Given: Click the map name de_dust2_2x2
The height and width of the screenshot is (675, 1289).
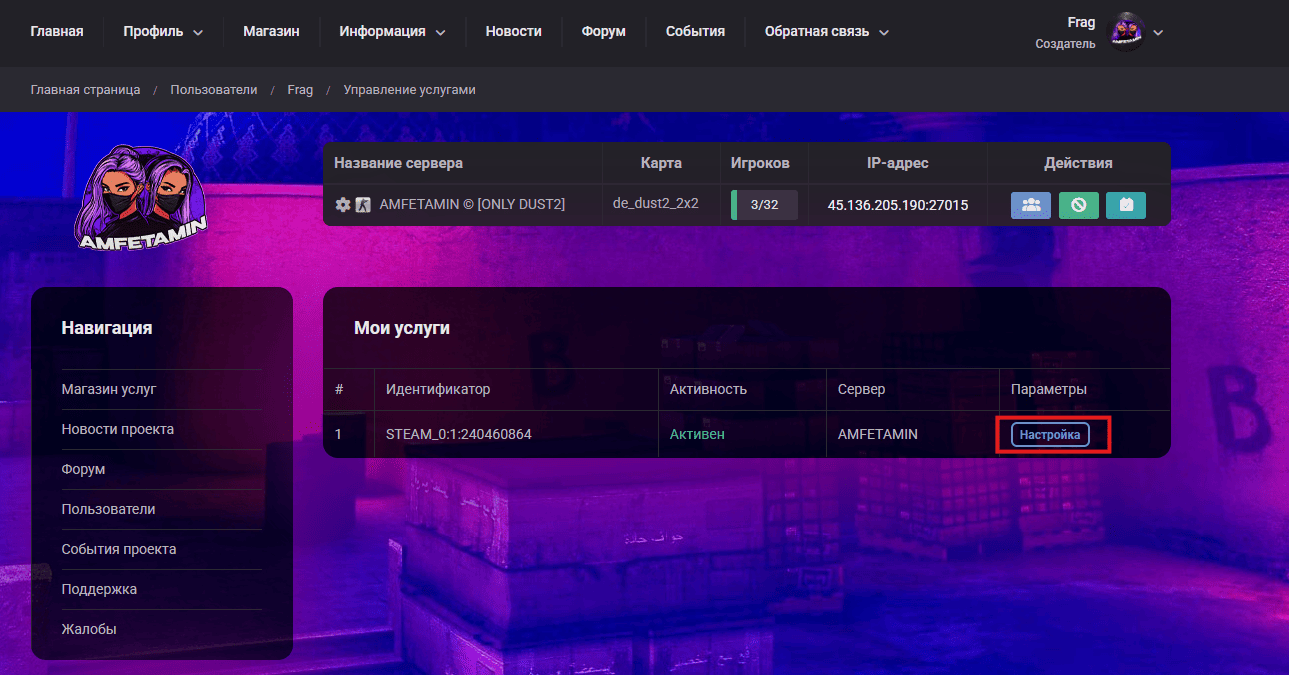Looking at the screenshot, I should pyautogui.click(x=655, y=203).
